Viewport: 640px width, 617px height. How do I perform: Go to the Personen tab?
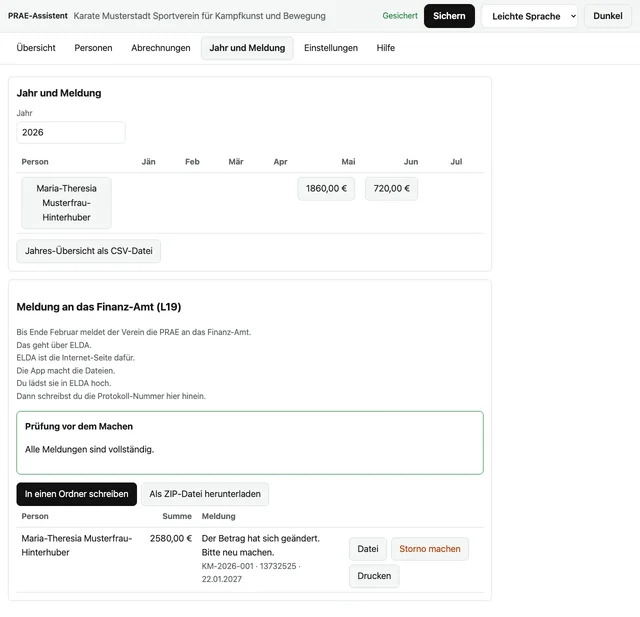(93, 48)
